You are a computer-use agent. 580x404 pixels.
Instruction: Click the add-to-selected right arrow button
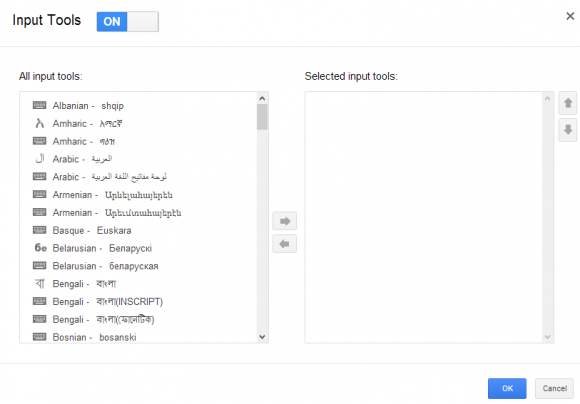click(x=284, y=221)
